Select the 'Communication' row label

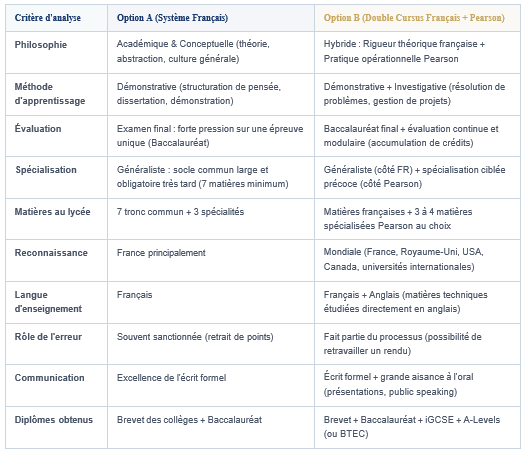[x=49, y=377]
